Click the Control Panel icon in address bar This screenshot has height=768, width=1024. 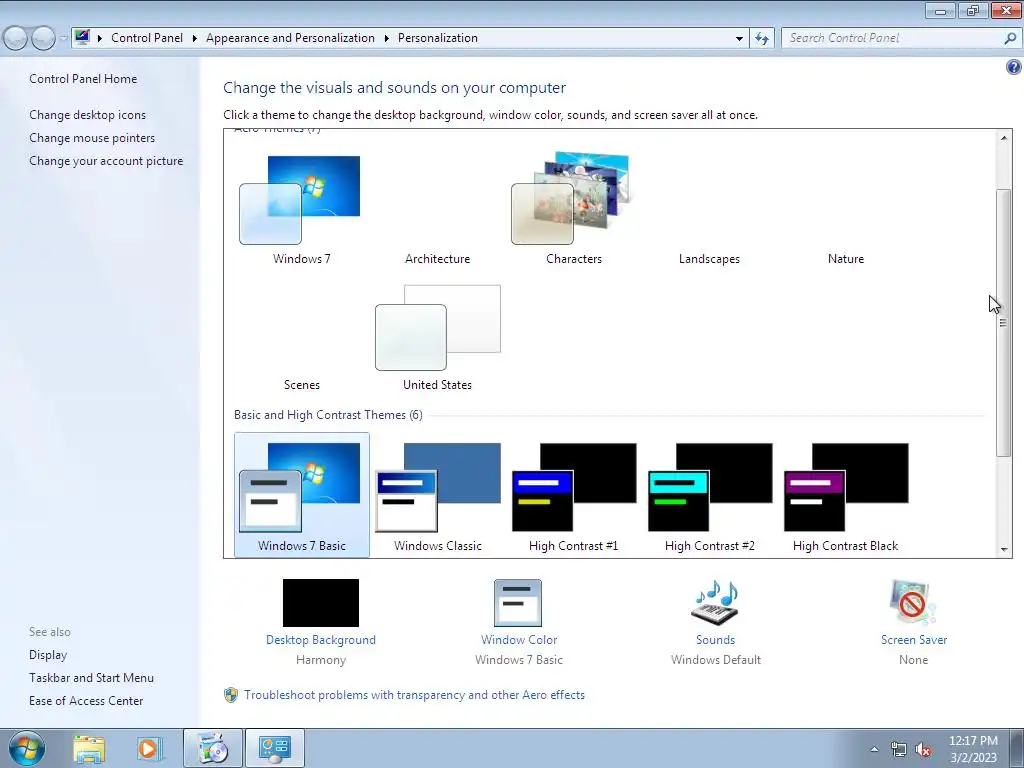pyautogui.click(x=82, y=37)
